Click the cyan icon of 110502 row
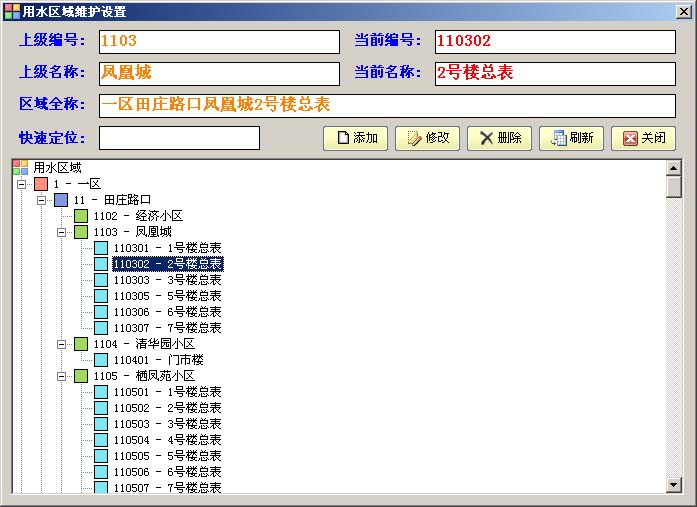The height and width of the screenshot is (507, 697). click(x=101, y=408)
